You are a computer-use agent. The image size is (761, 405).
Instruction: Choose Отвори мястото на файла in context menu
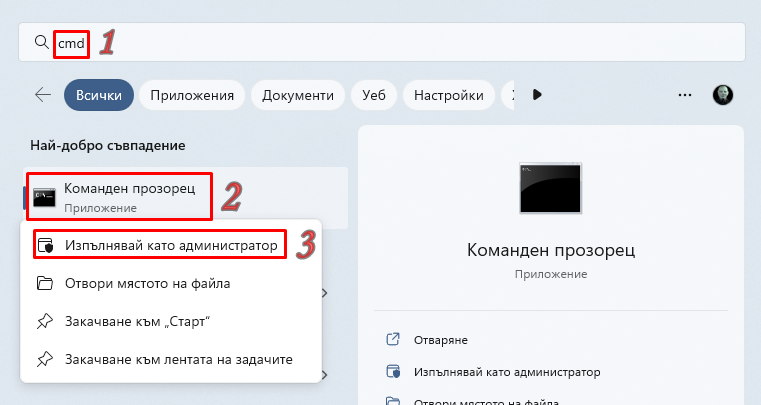[x=171, y=283]
